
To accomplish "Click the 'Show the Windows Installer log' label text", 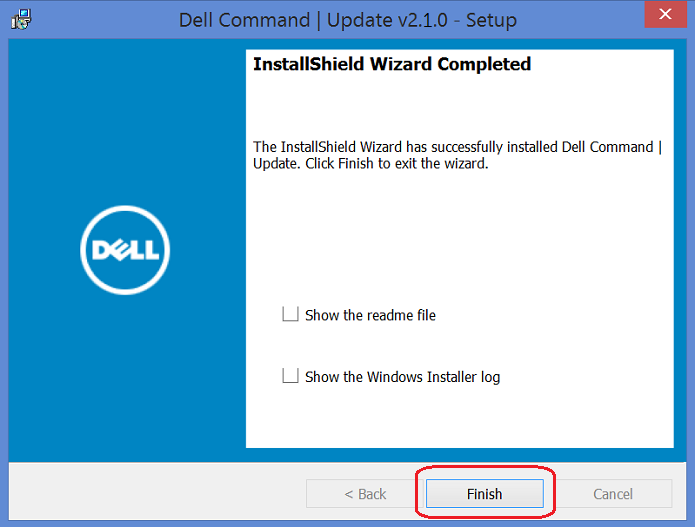I will pos(402,377).
